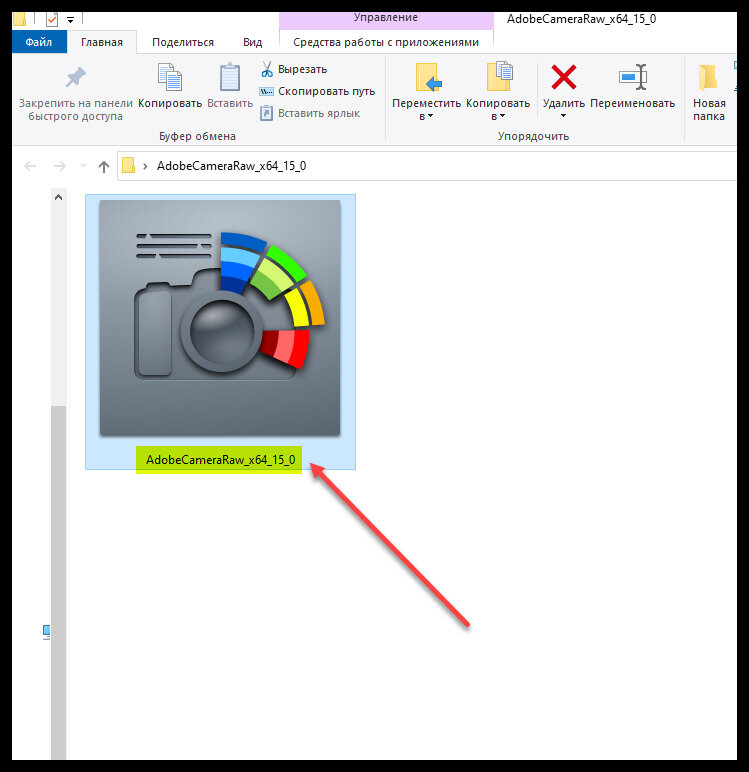
Task: Click the Properties checkmark icon in title bar
Action: (52, 19)
